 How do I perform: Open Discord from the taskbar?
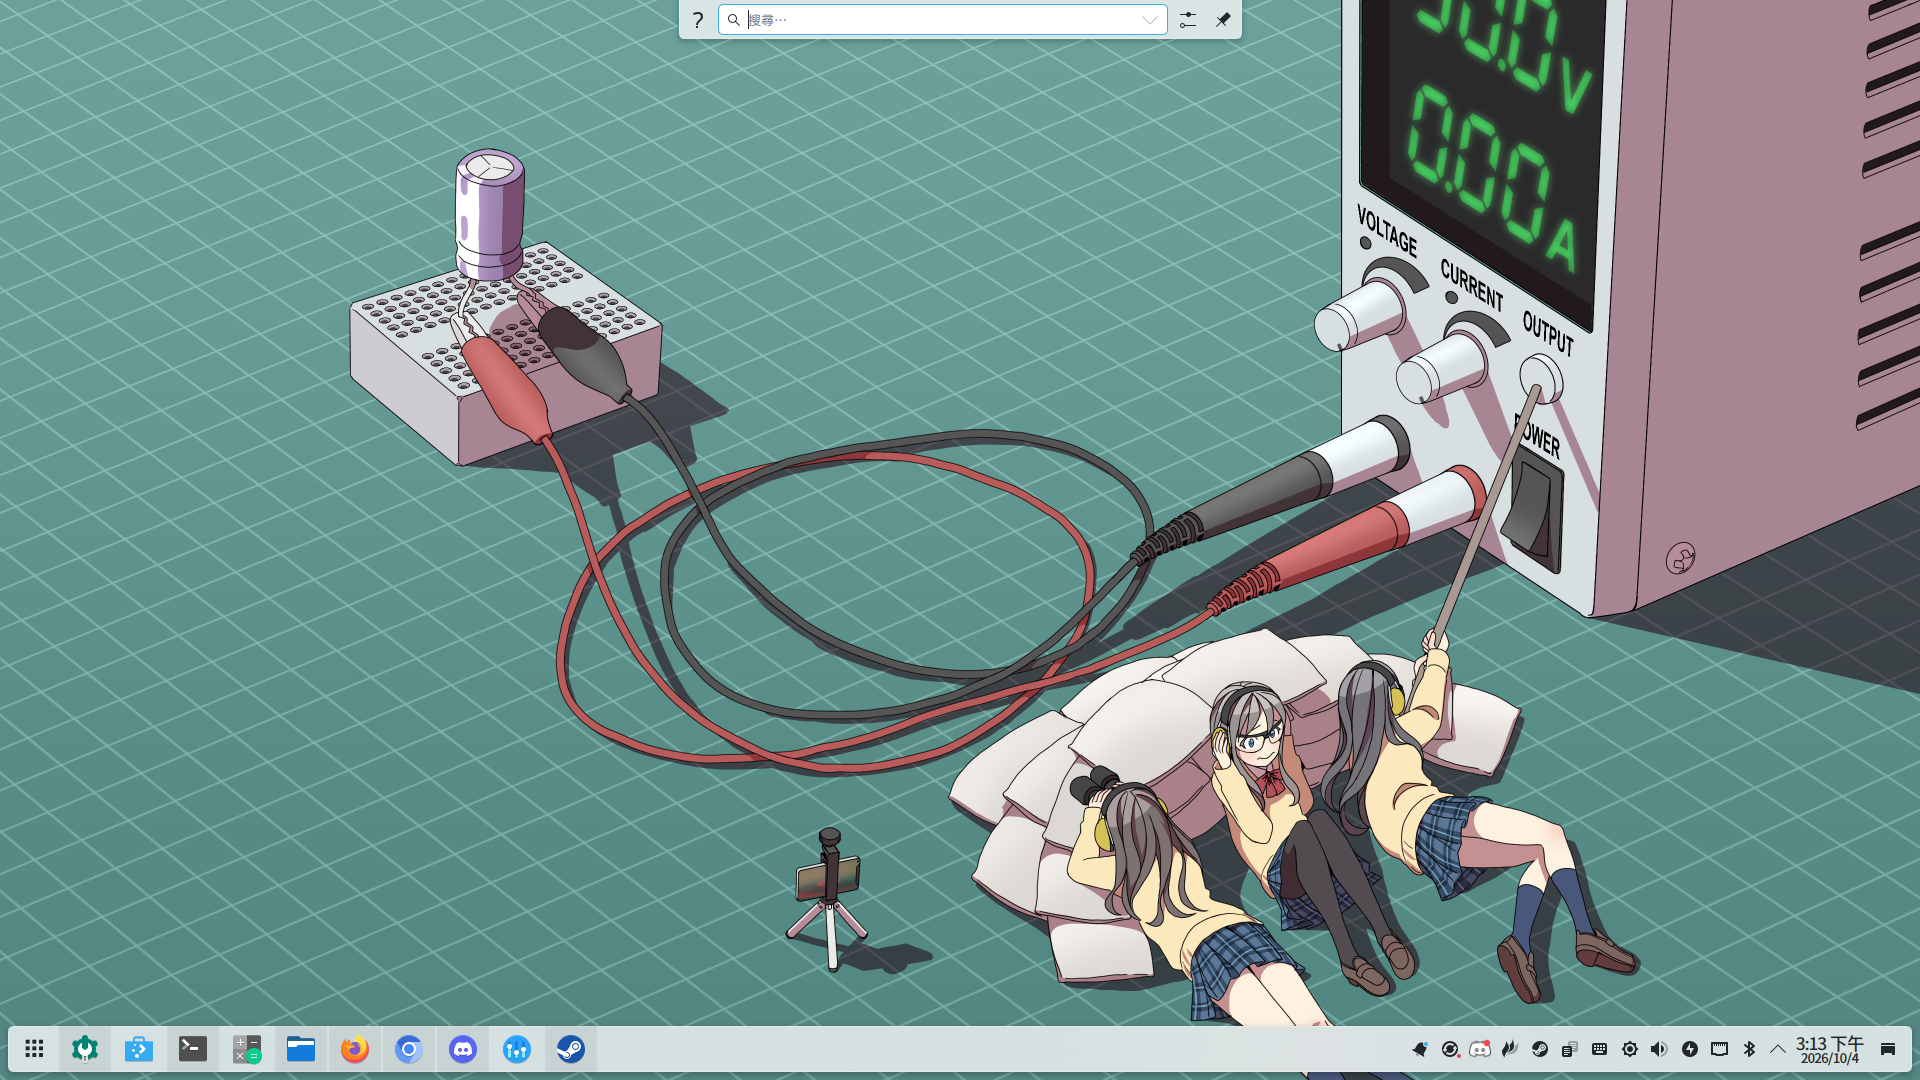(x=463, y=1049)
